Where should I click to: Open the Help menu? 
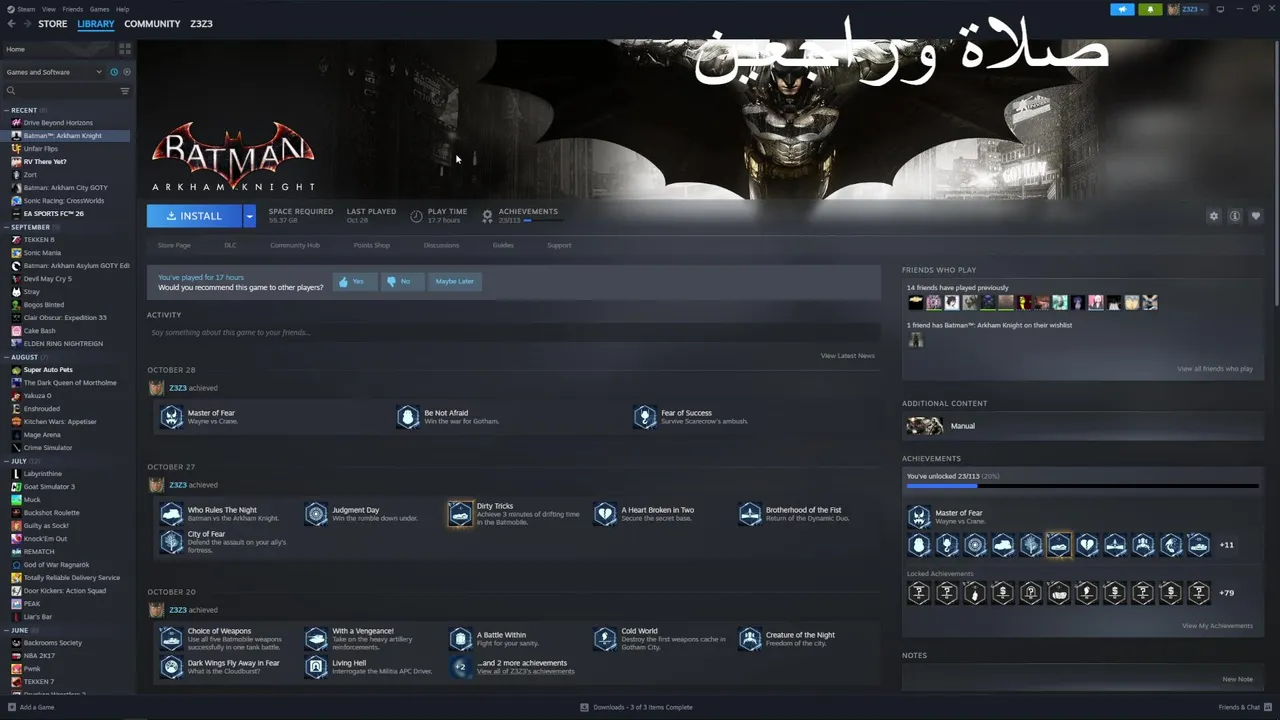(122, 9)
